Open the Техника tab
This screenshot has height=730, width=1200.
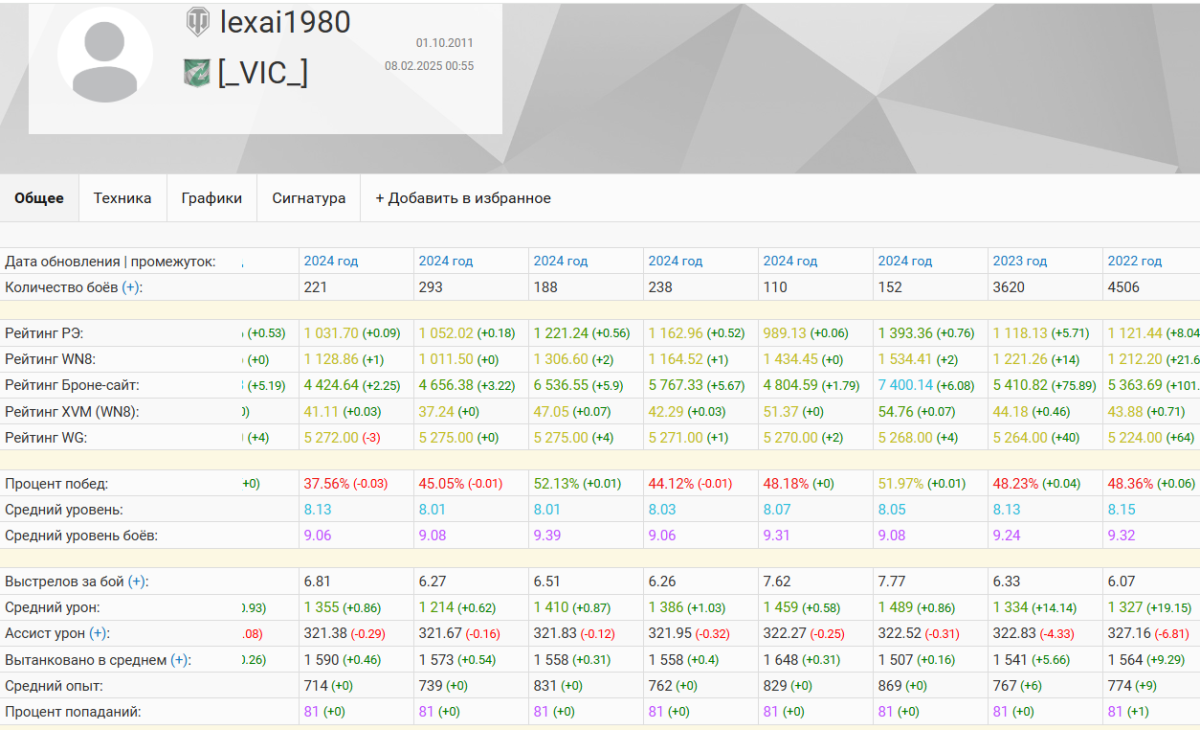(123, 198)
